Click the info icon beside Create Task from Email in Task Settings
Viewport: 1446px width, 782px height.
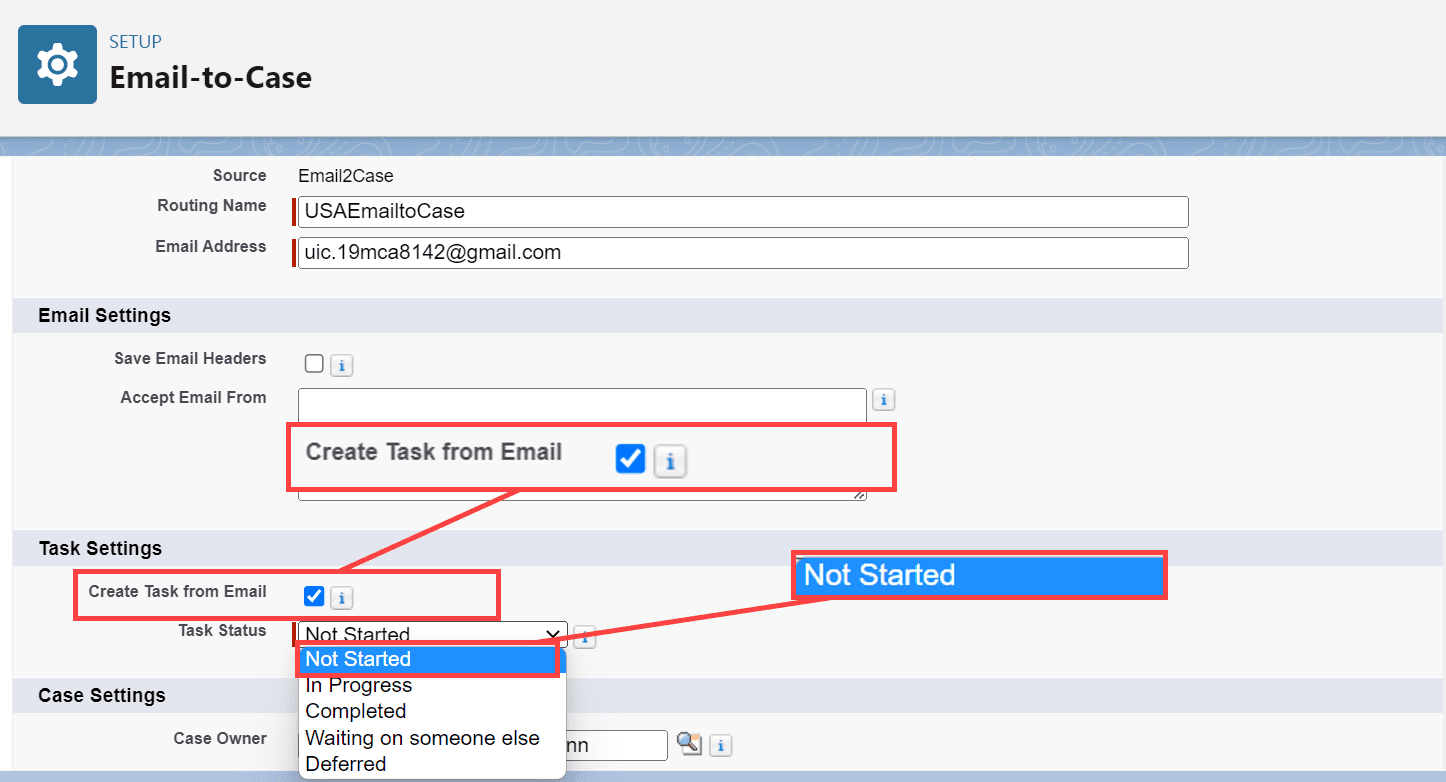pos(341,597)
